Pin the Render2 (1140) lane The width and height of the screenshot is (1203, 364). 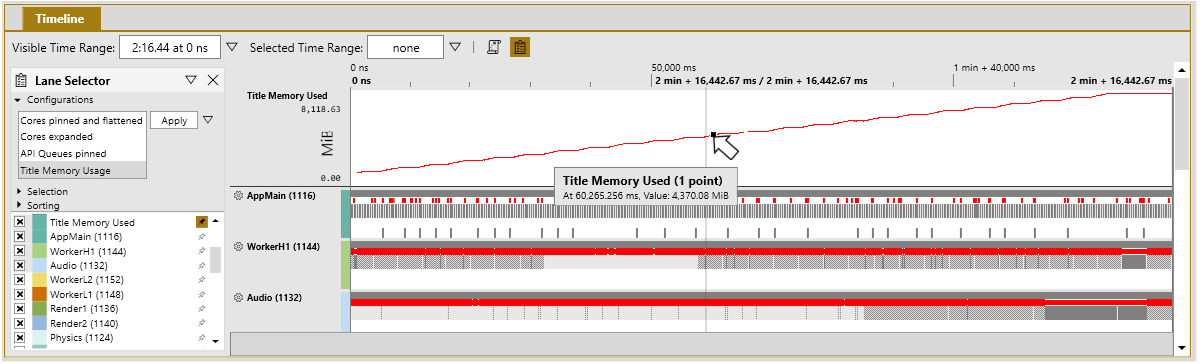pos(201,324)
